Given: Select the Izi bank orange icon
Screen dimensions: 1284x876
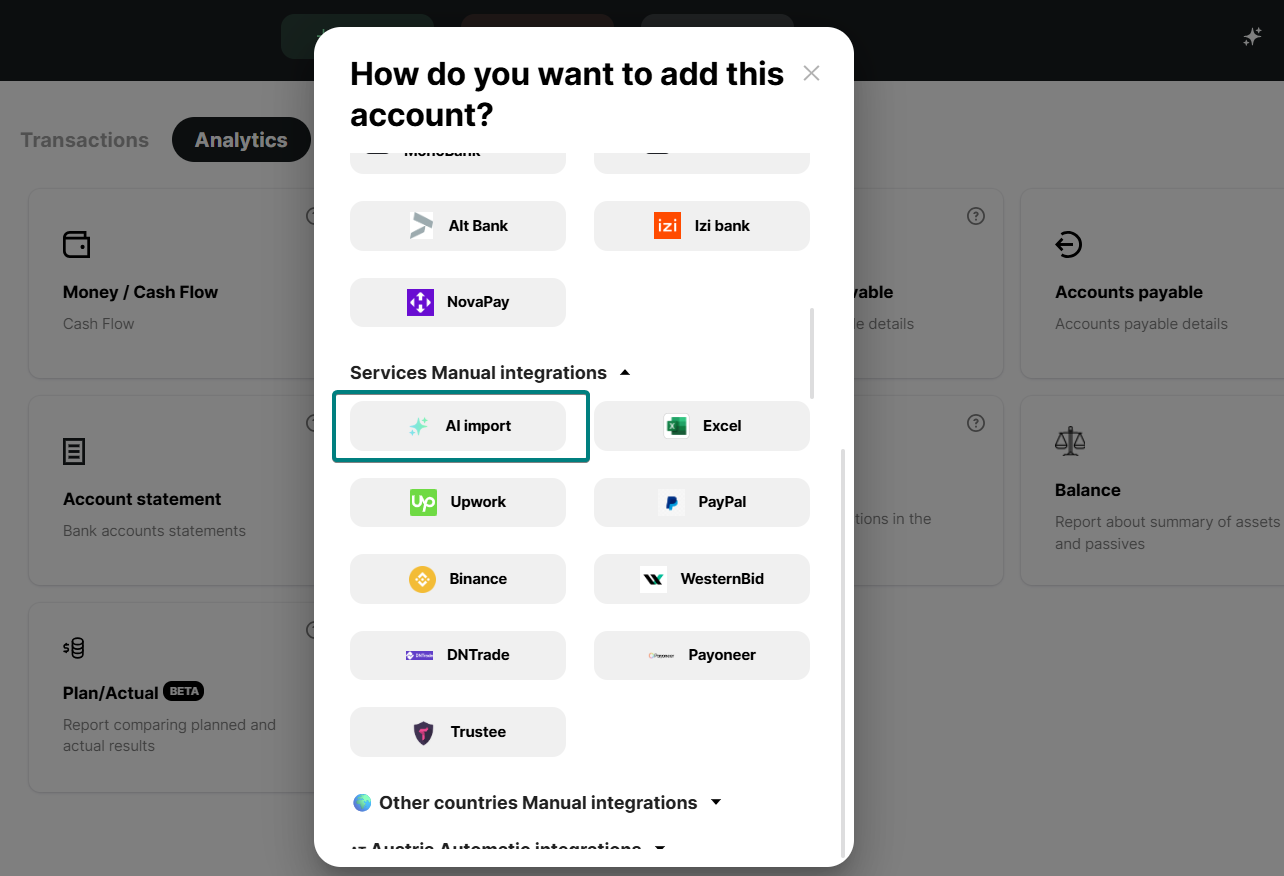Looking at the screenshot, I should point(667,226).
